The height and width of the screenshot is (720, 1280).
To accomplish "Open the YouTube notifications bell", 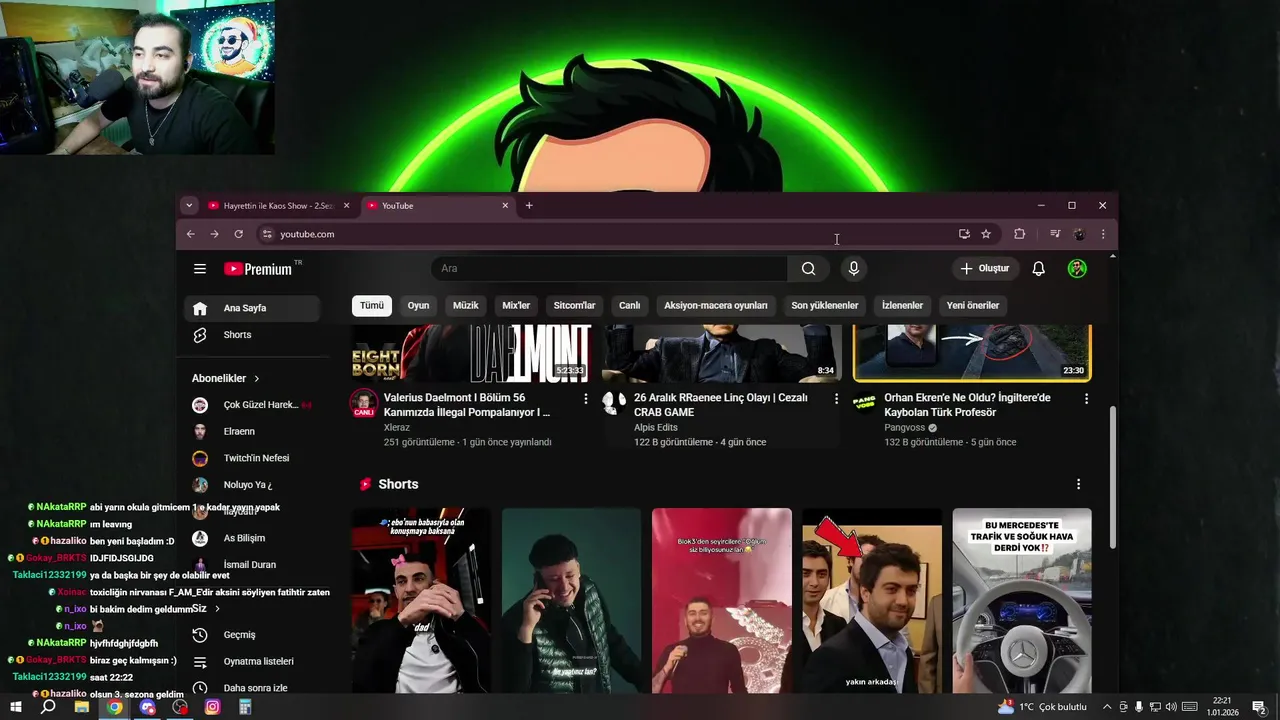I will pyautogui.click(x=1038, y=268).
